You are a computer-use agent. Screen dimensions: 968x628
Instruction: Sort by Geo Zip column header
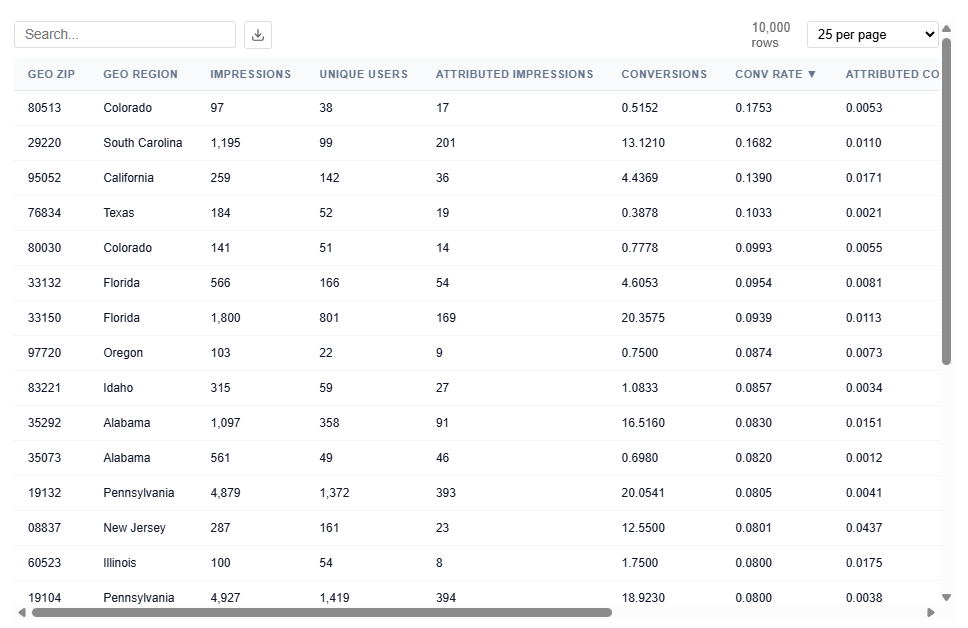[x=51, y=74]
